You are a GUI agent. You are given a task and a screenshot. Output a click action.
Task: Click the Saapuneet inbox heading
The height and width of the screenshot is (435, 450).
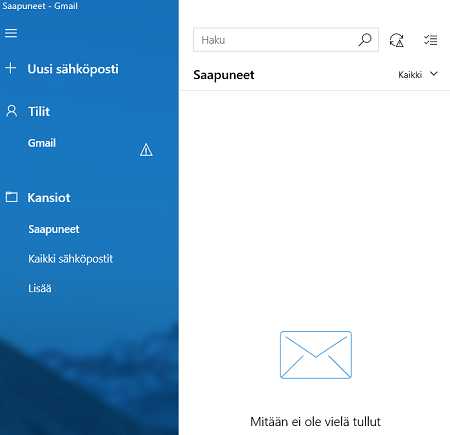pyautogui.click(x=224, y=75)
